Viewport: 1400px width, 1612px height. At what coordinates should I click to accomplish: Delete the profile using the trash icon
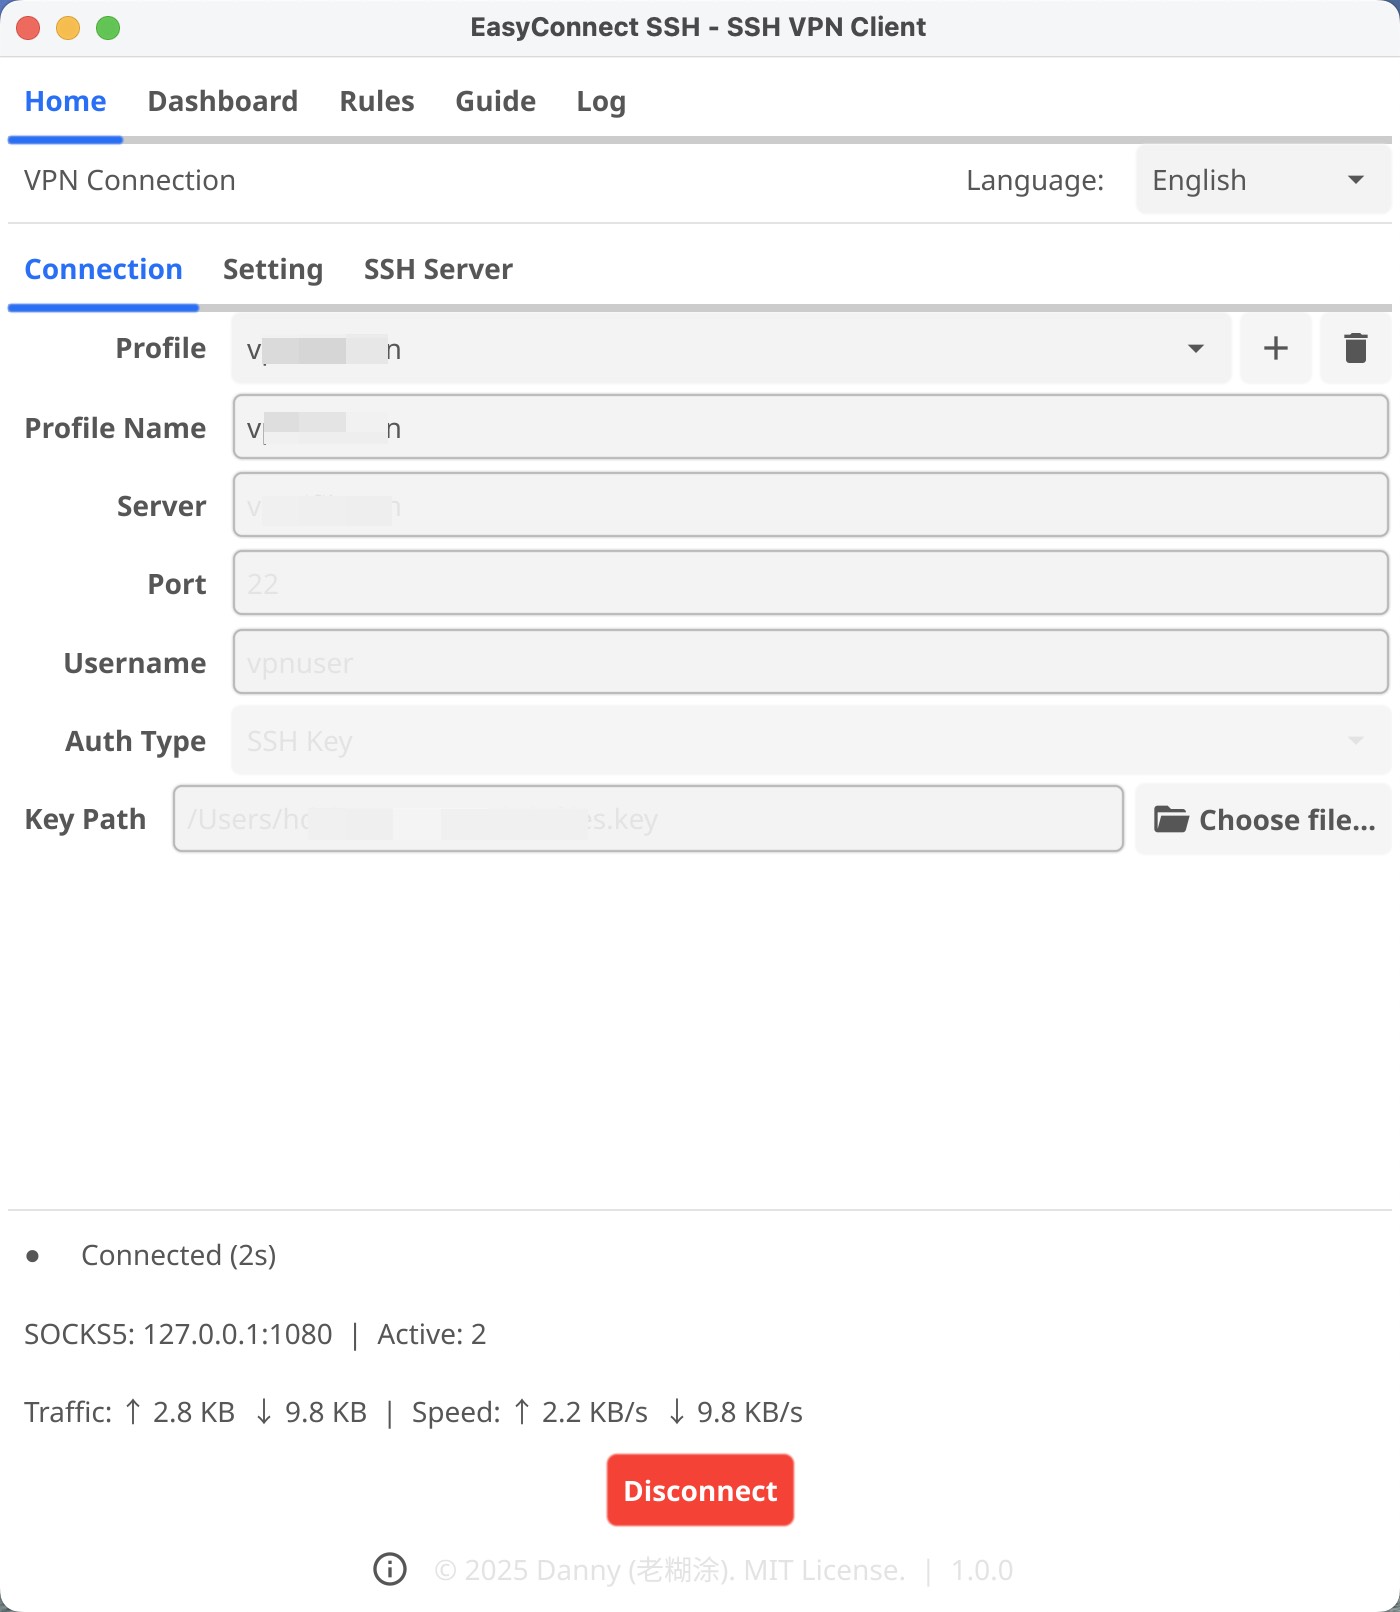coord(1355,348)
